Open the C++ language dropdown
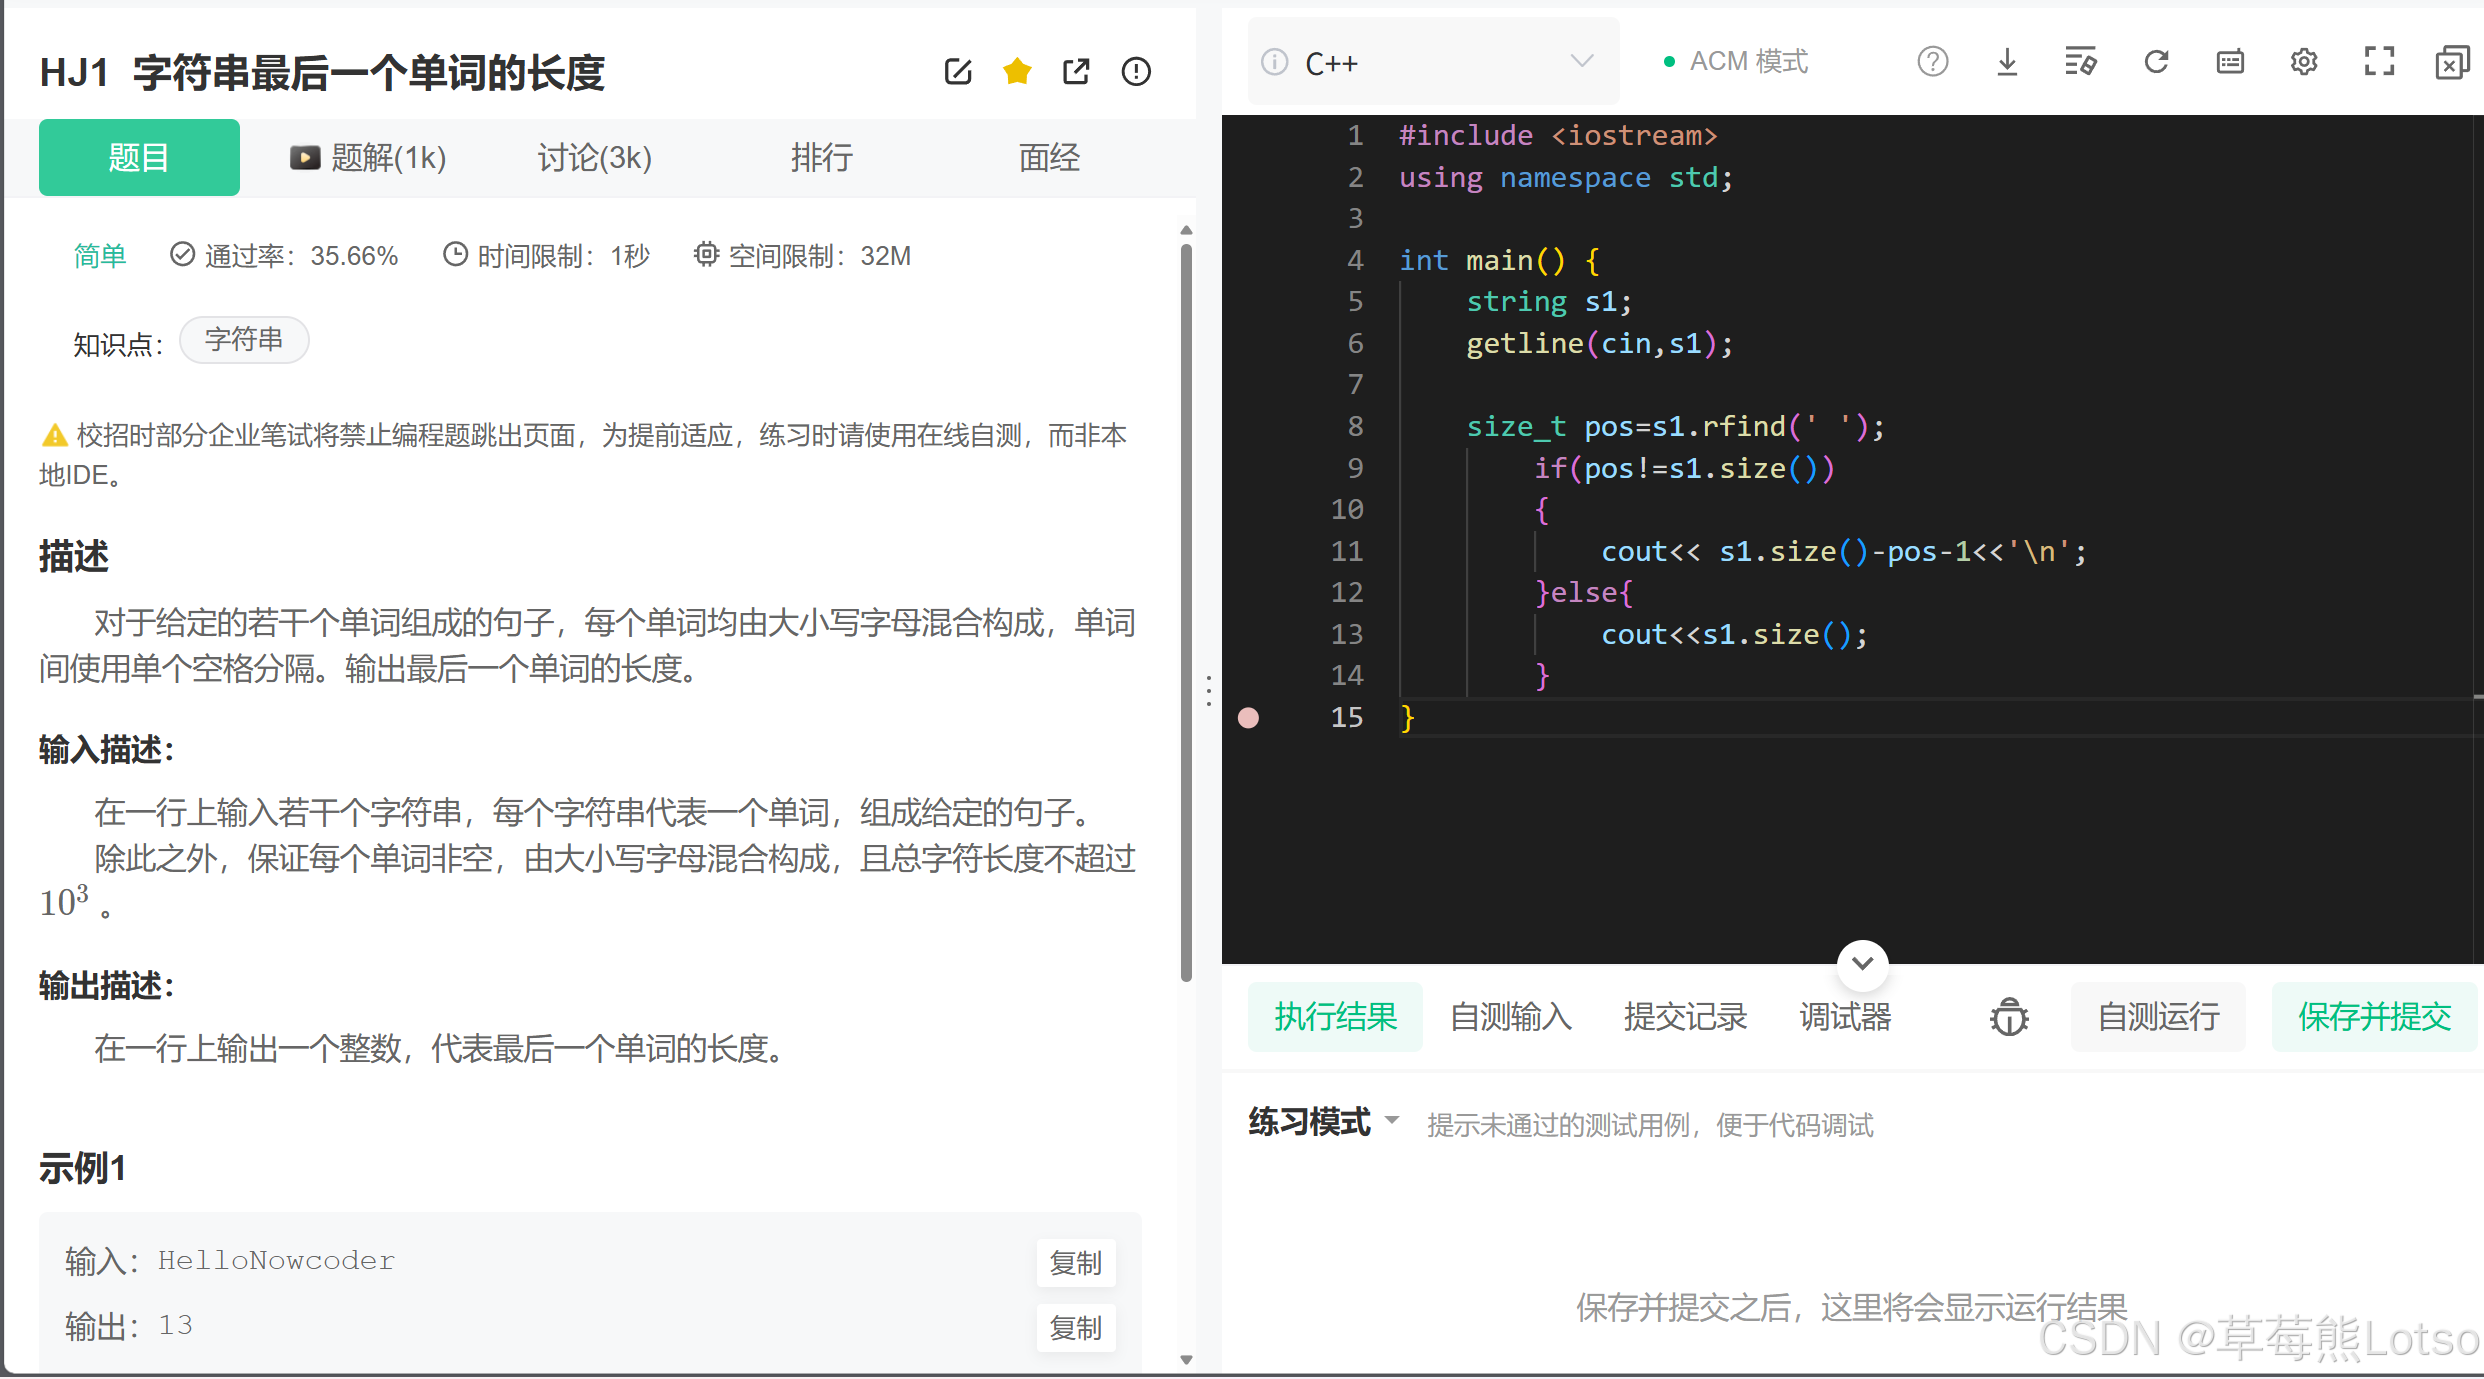Image resolution: width=2484 pixels, height=1379 pixels. coord(1432,62)
